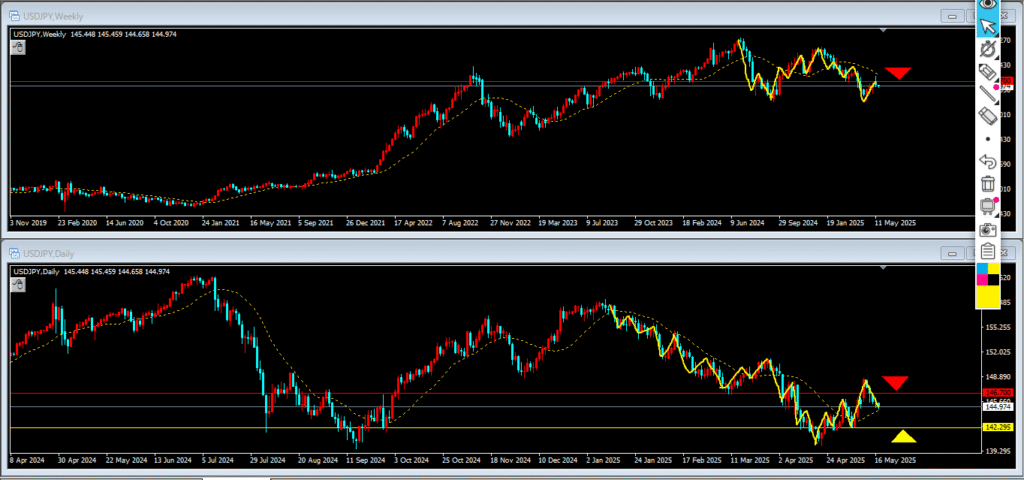Open the clipboard icon in the toolbar

pos(988,251)
